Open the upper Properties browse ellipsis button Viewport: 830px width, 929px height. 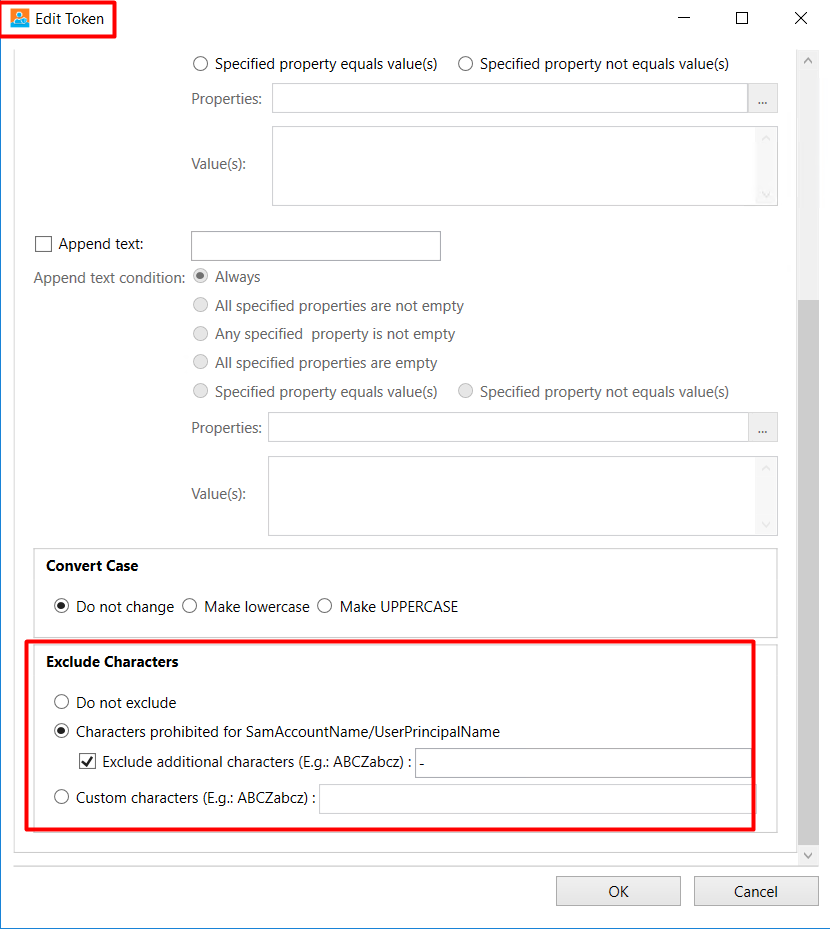pos(762,98)
